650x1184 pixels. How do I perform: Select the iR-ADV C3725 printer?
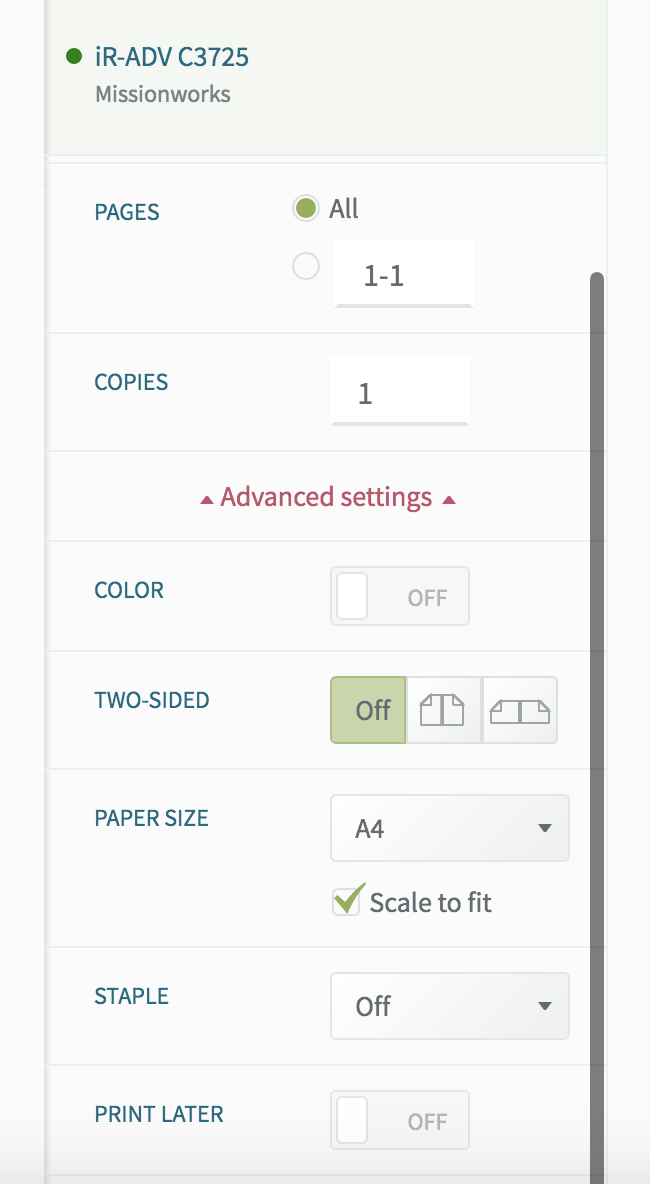(x=172, y=57)
